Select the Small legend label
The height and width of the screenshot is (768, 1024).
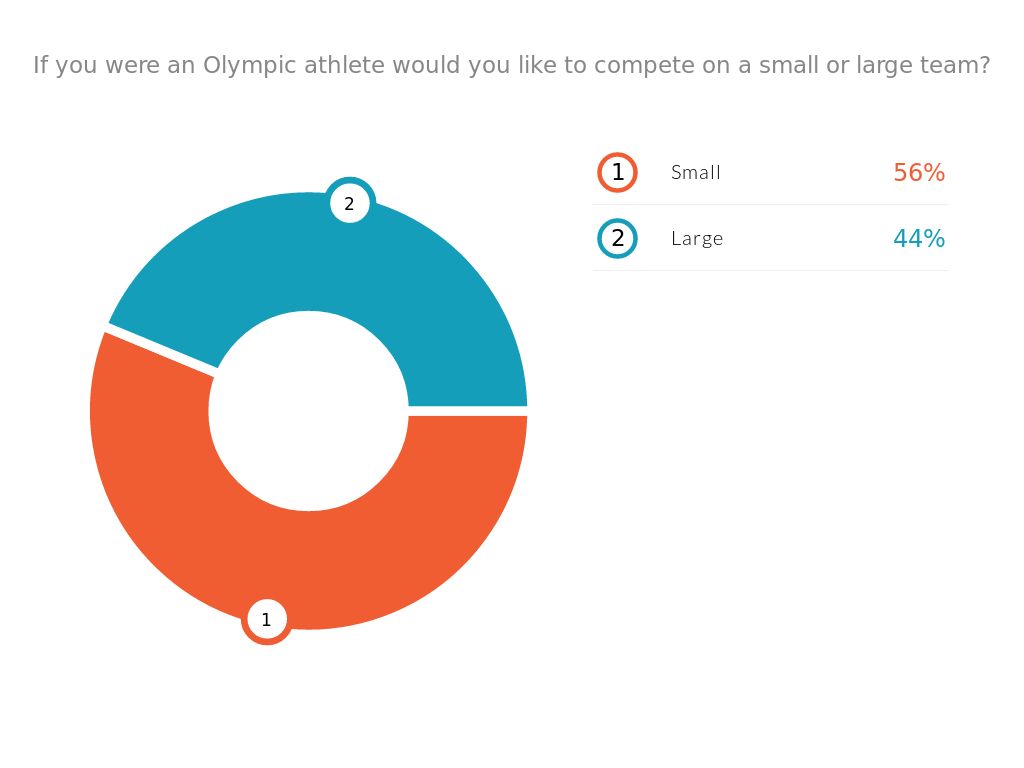(x=696, y=172)
